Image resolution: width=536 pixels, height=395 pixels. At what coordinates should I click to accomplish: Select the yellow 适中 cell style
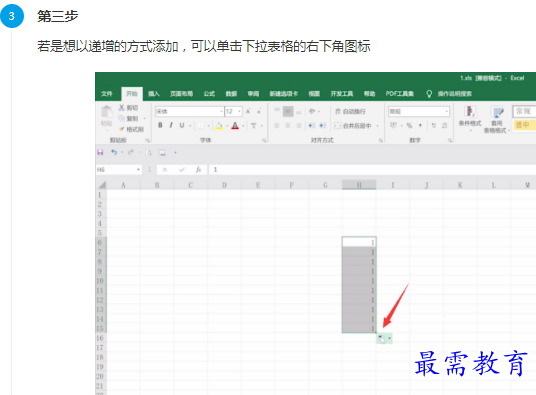point(524,125)
